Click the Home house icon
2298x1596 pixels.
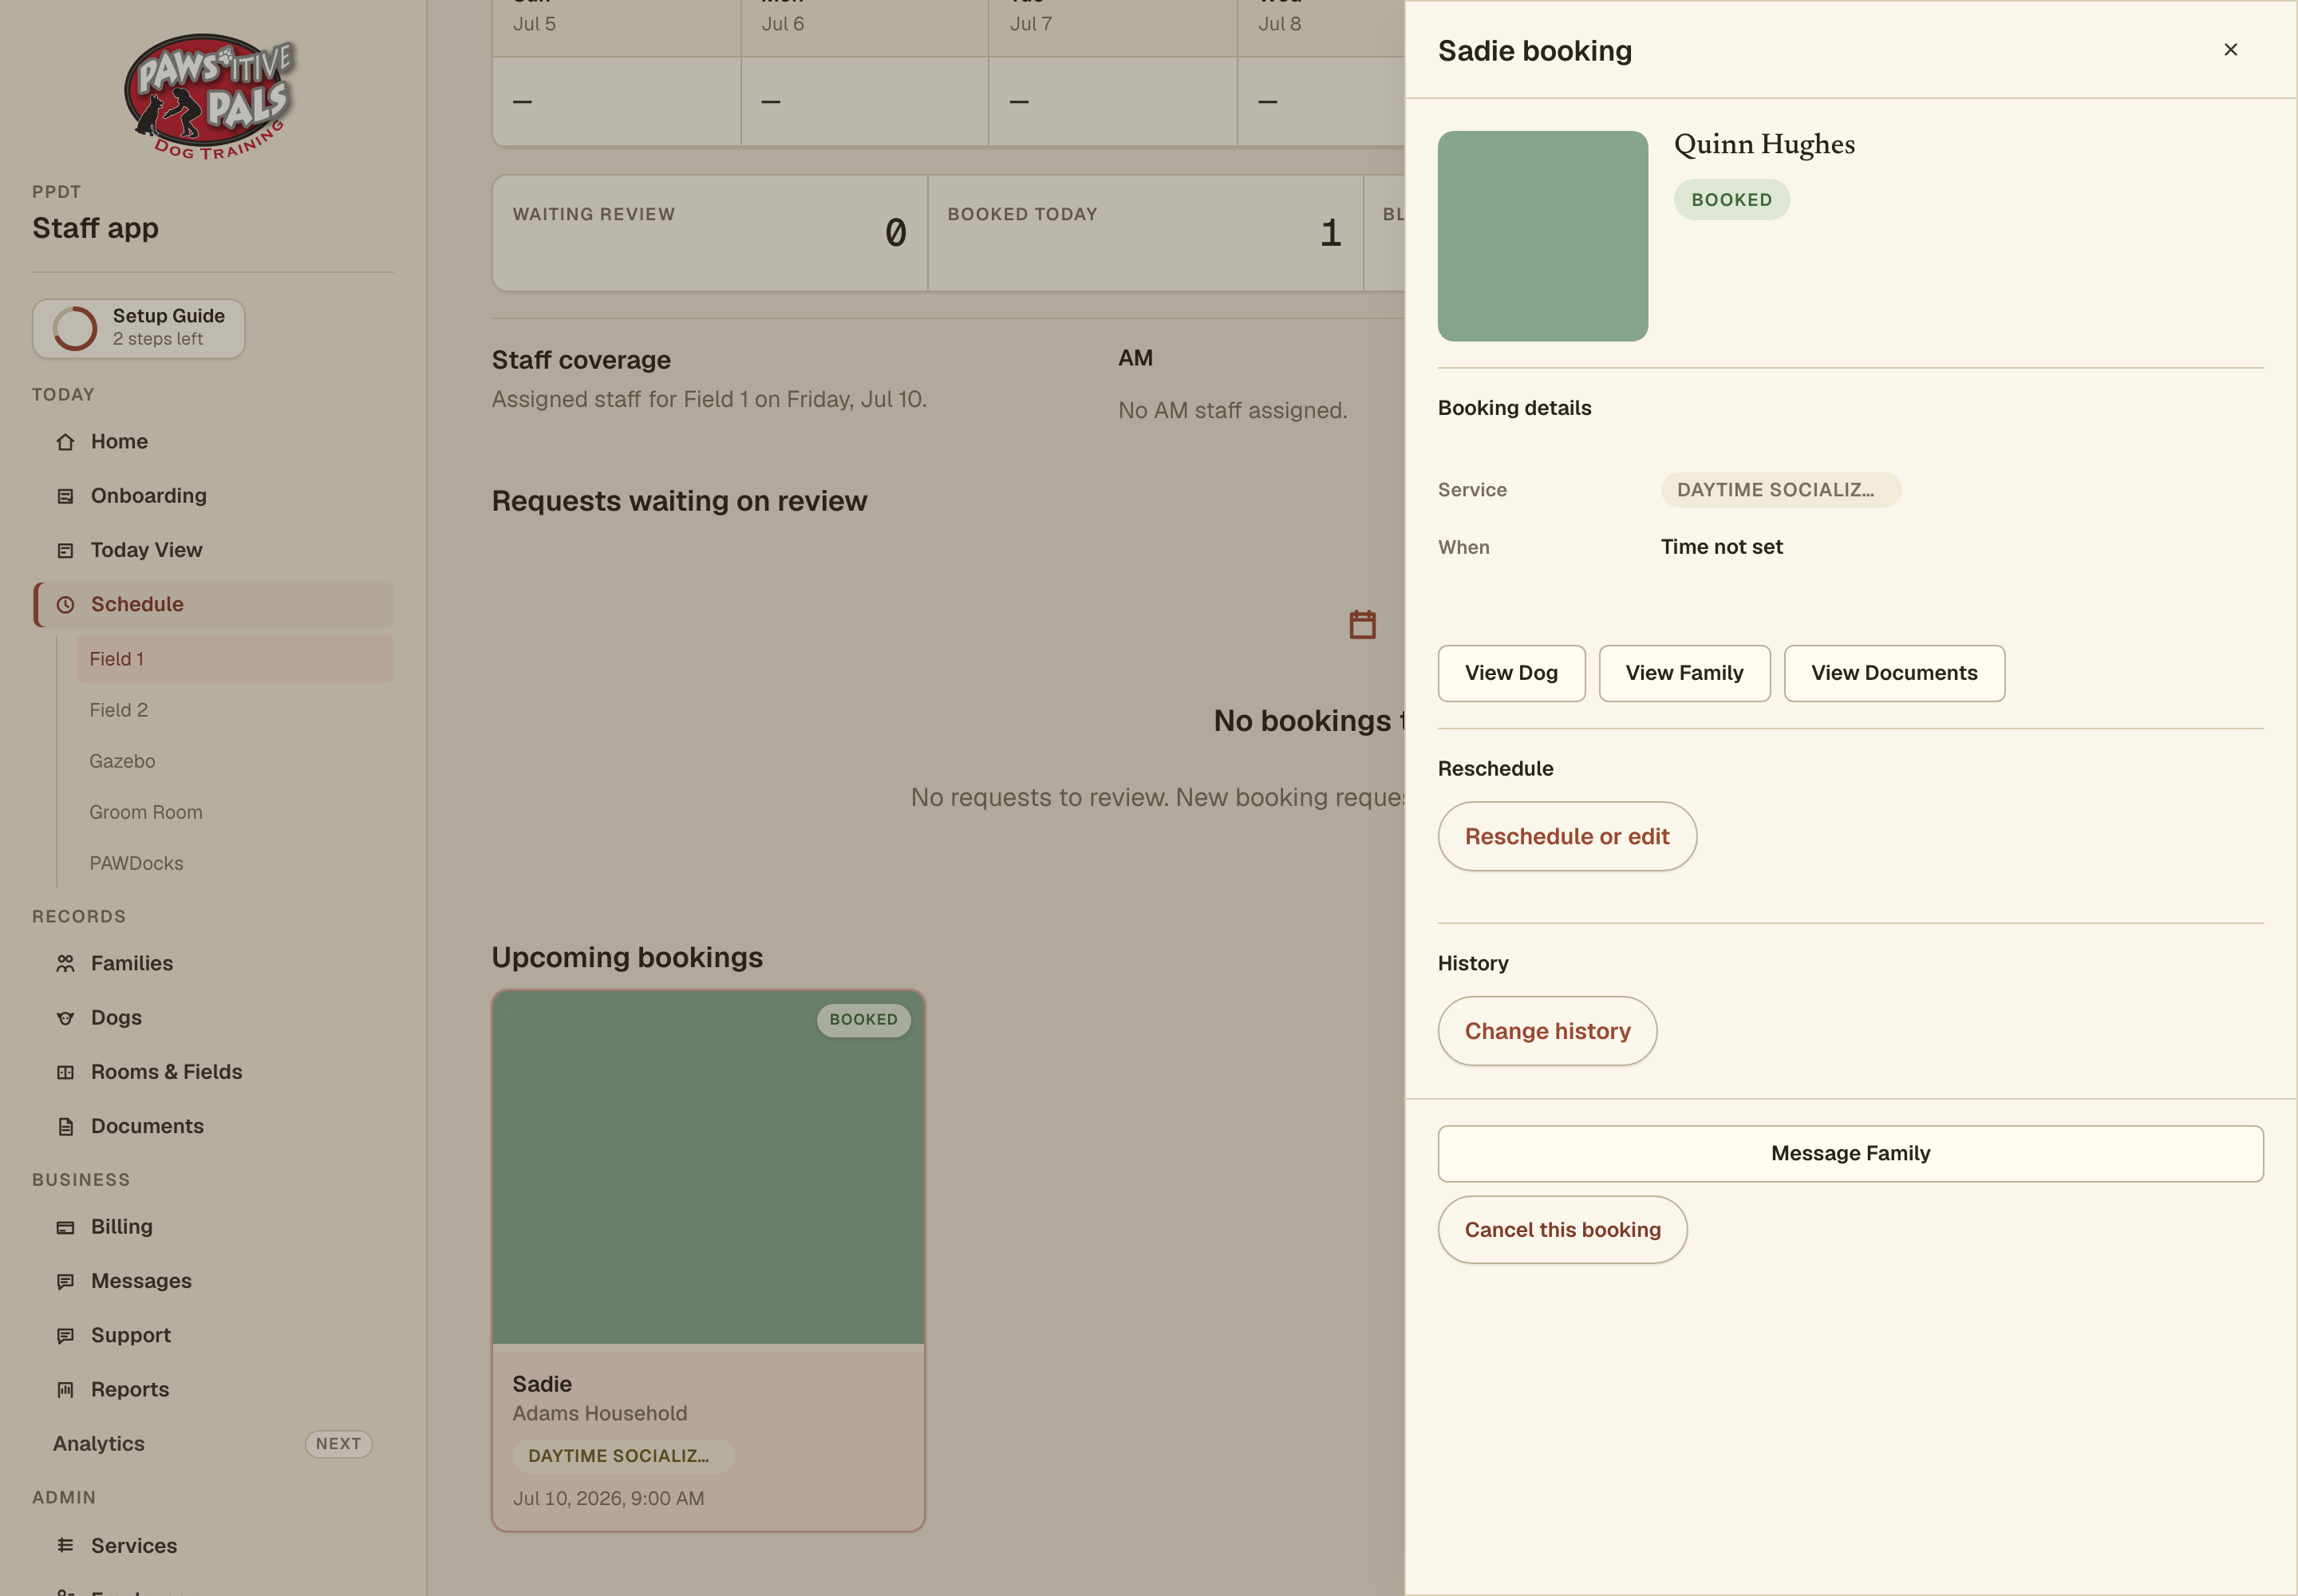pyautogui.click(x=65, y=442)
